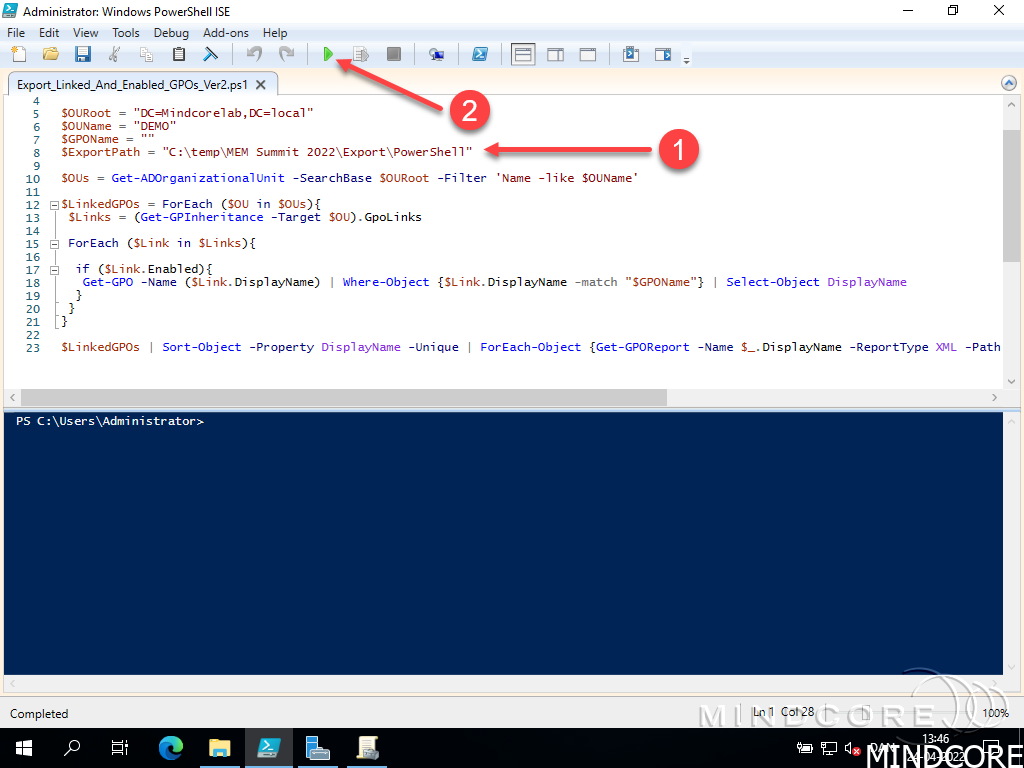Viewport: 1024px width, 768px height.
Task: Open a script using the folder icon
Action: point(50,55)
